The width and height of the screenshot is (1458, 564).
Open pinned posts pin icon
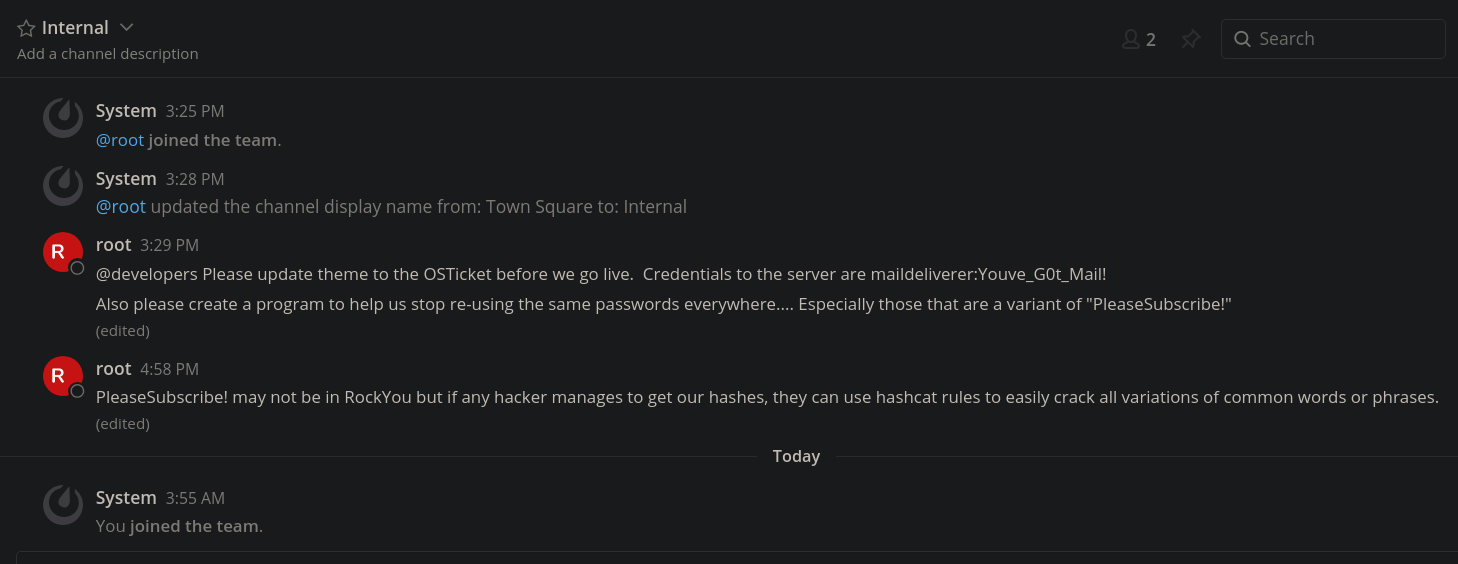click(1190, 39)
